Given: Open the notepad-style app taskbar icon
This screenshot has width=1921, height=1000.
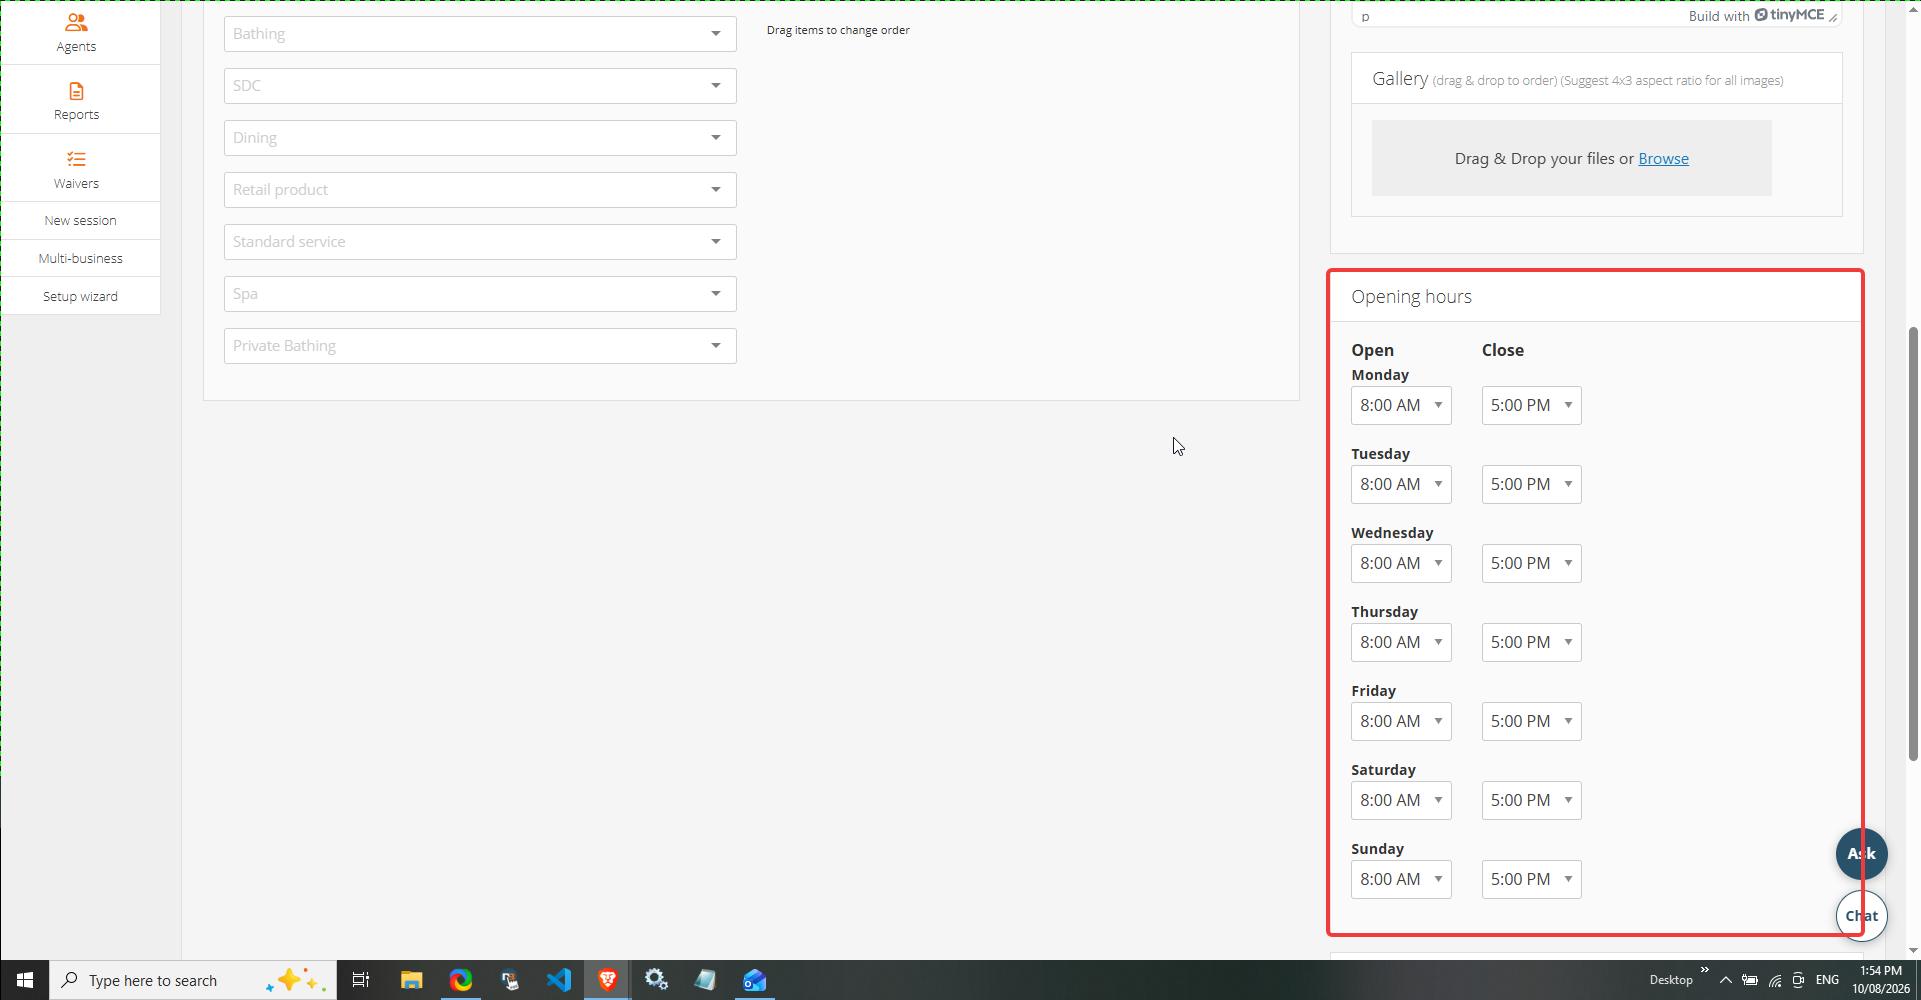Looking at the screenshot, I should pyautogui.click(x=705, y=980).
